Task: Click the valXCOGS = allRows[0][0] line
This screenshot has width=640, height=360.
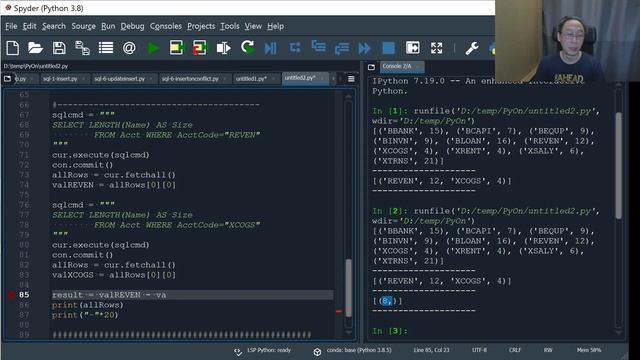Action: click(113, 275)
